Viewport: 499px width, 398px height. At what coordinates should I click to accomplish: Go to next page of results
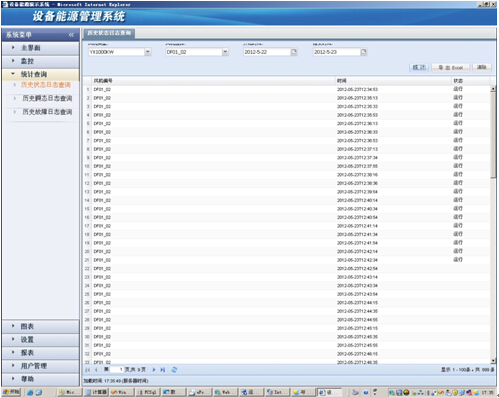(x=154, y=370)
